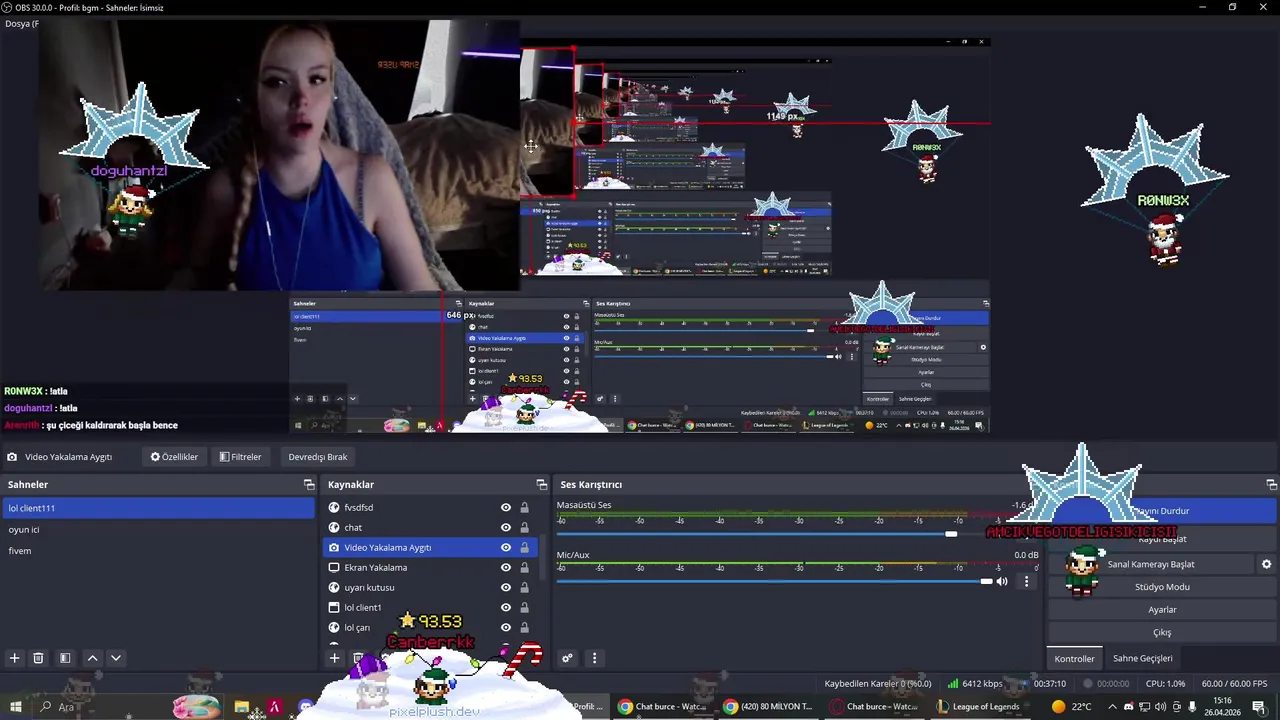Viewport: 1280px width, 720px height.
Task: Open Filtreler for selected source
Action: click(240, 457)
